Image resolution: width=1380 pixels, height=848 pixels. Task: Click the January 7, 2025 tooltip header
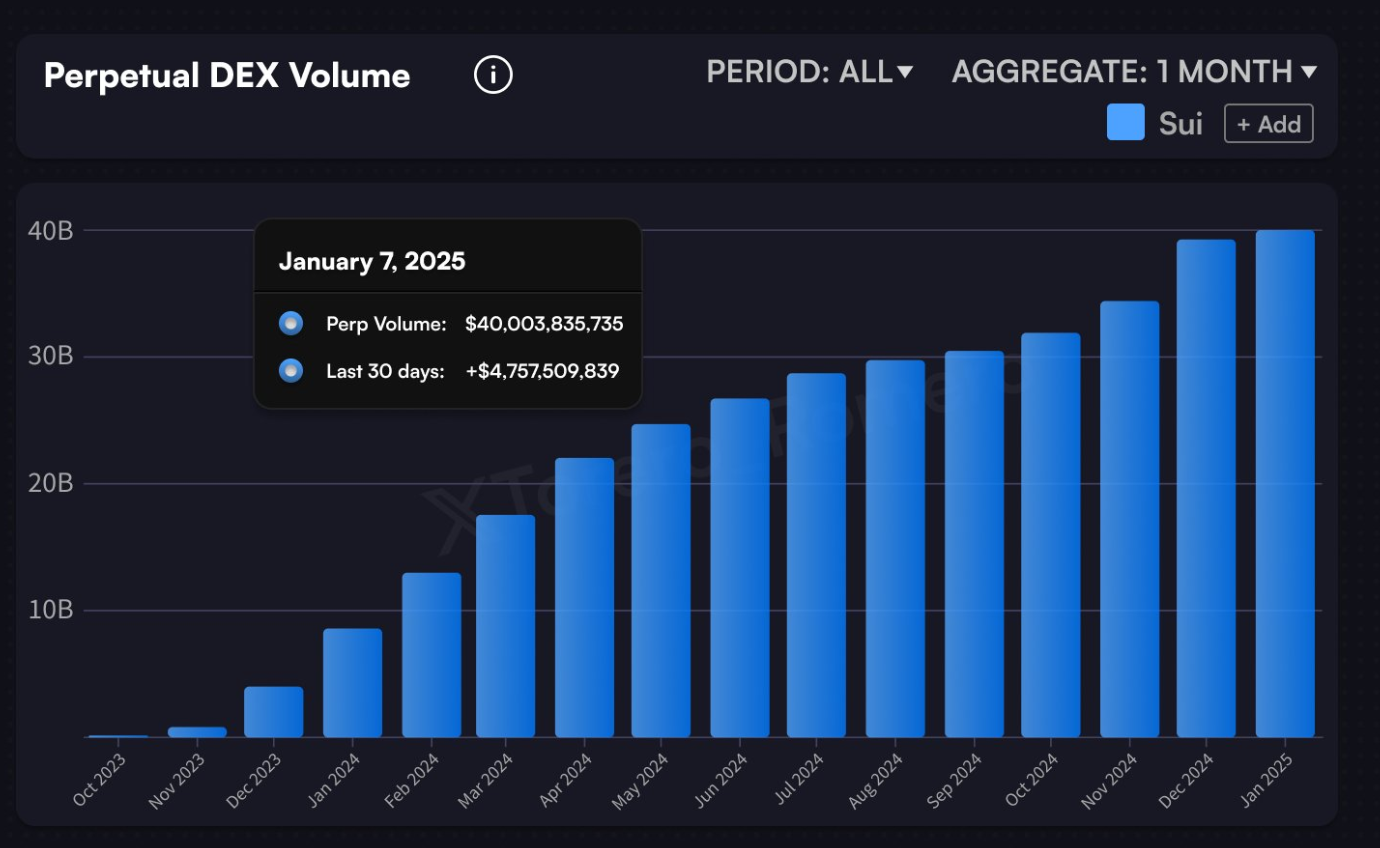372,260
